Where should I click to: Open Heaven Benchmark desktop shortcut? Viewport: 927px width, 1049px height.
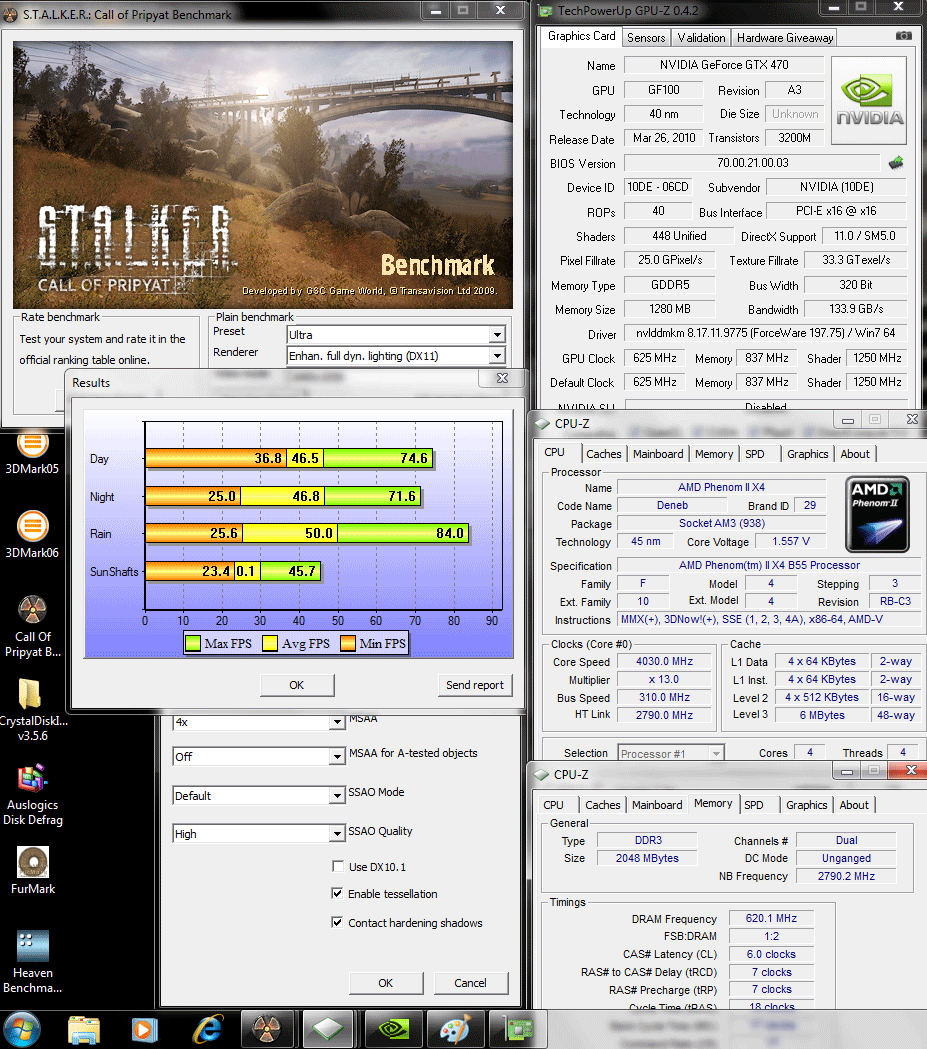[x=32, y=962]
